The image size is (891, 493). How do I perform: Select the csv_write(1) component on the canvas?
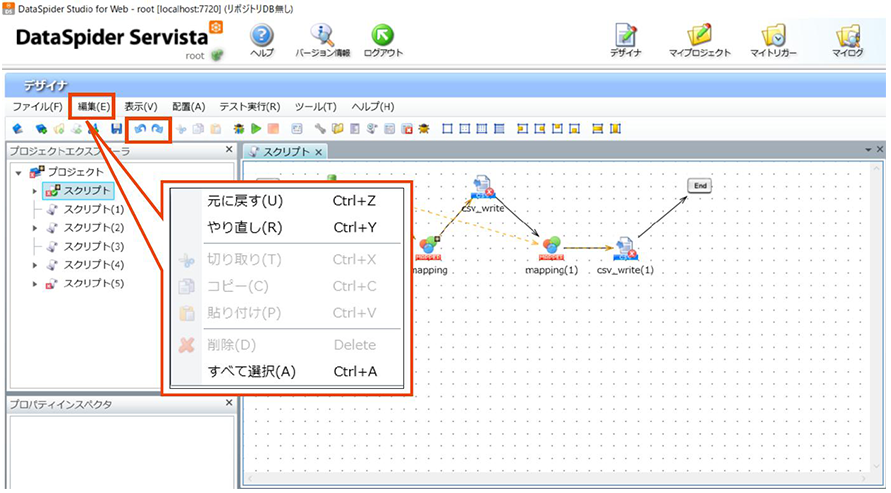[625, 250]
